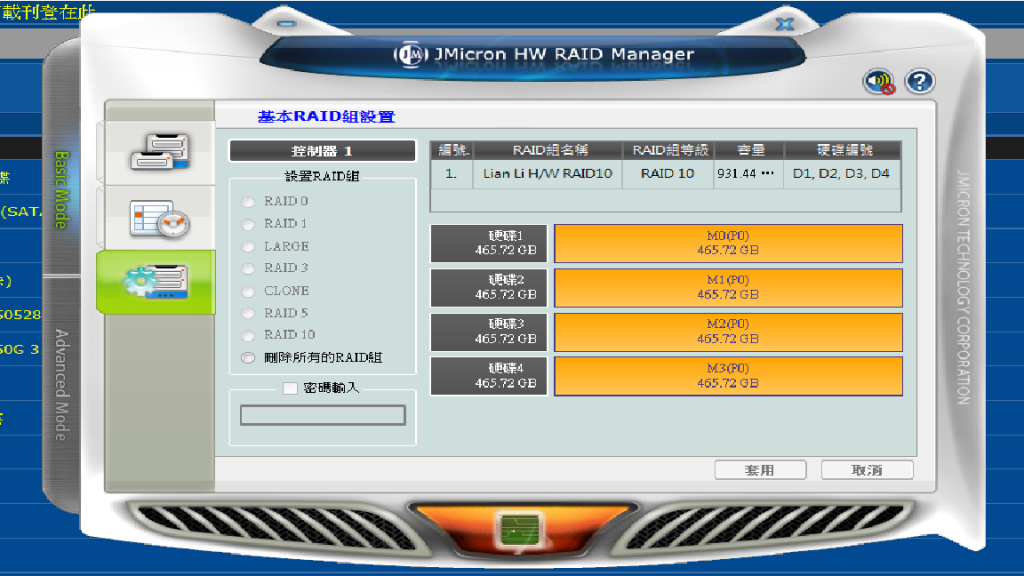Click the RAID組名稱 column header
The width and height of the screenshot is (1024, 576).
(547, 150)
